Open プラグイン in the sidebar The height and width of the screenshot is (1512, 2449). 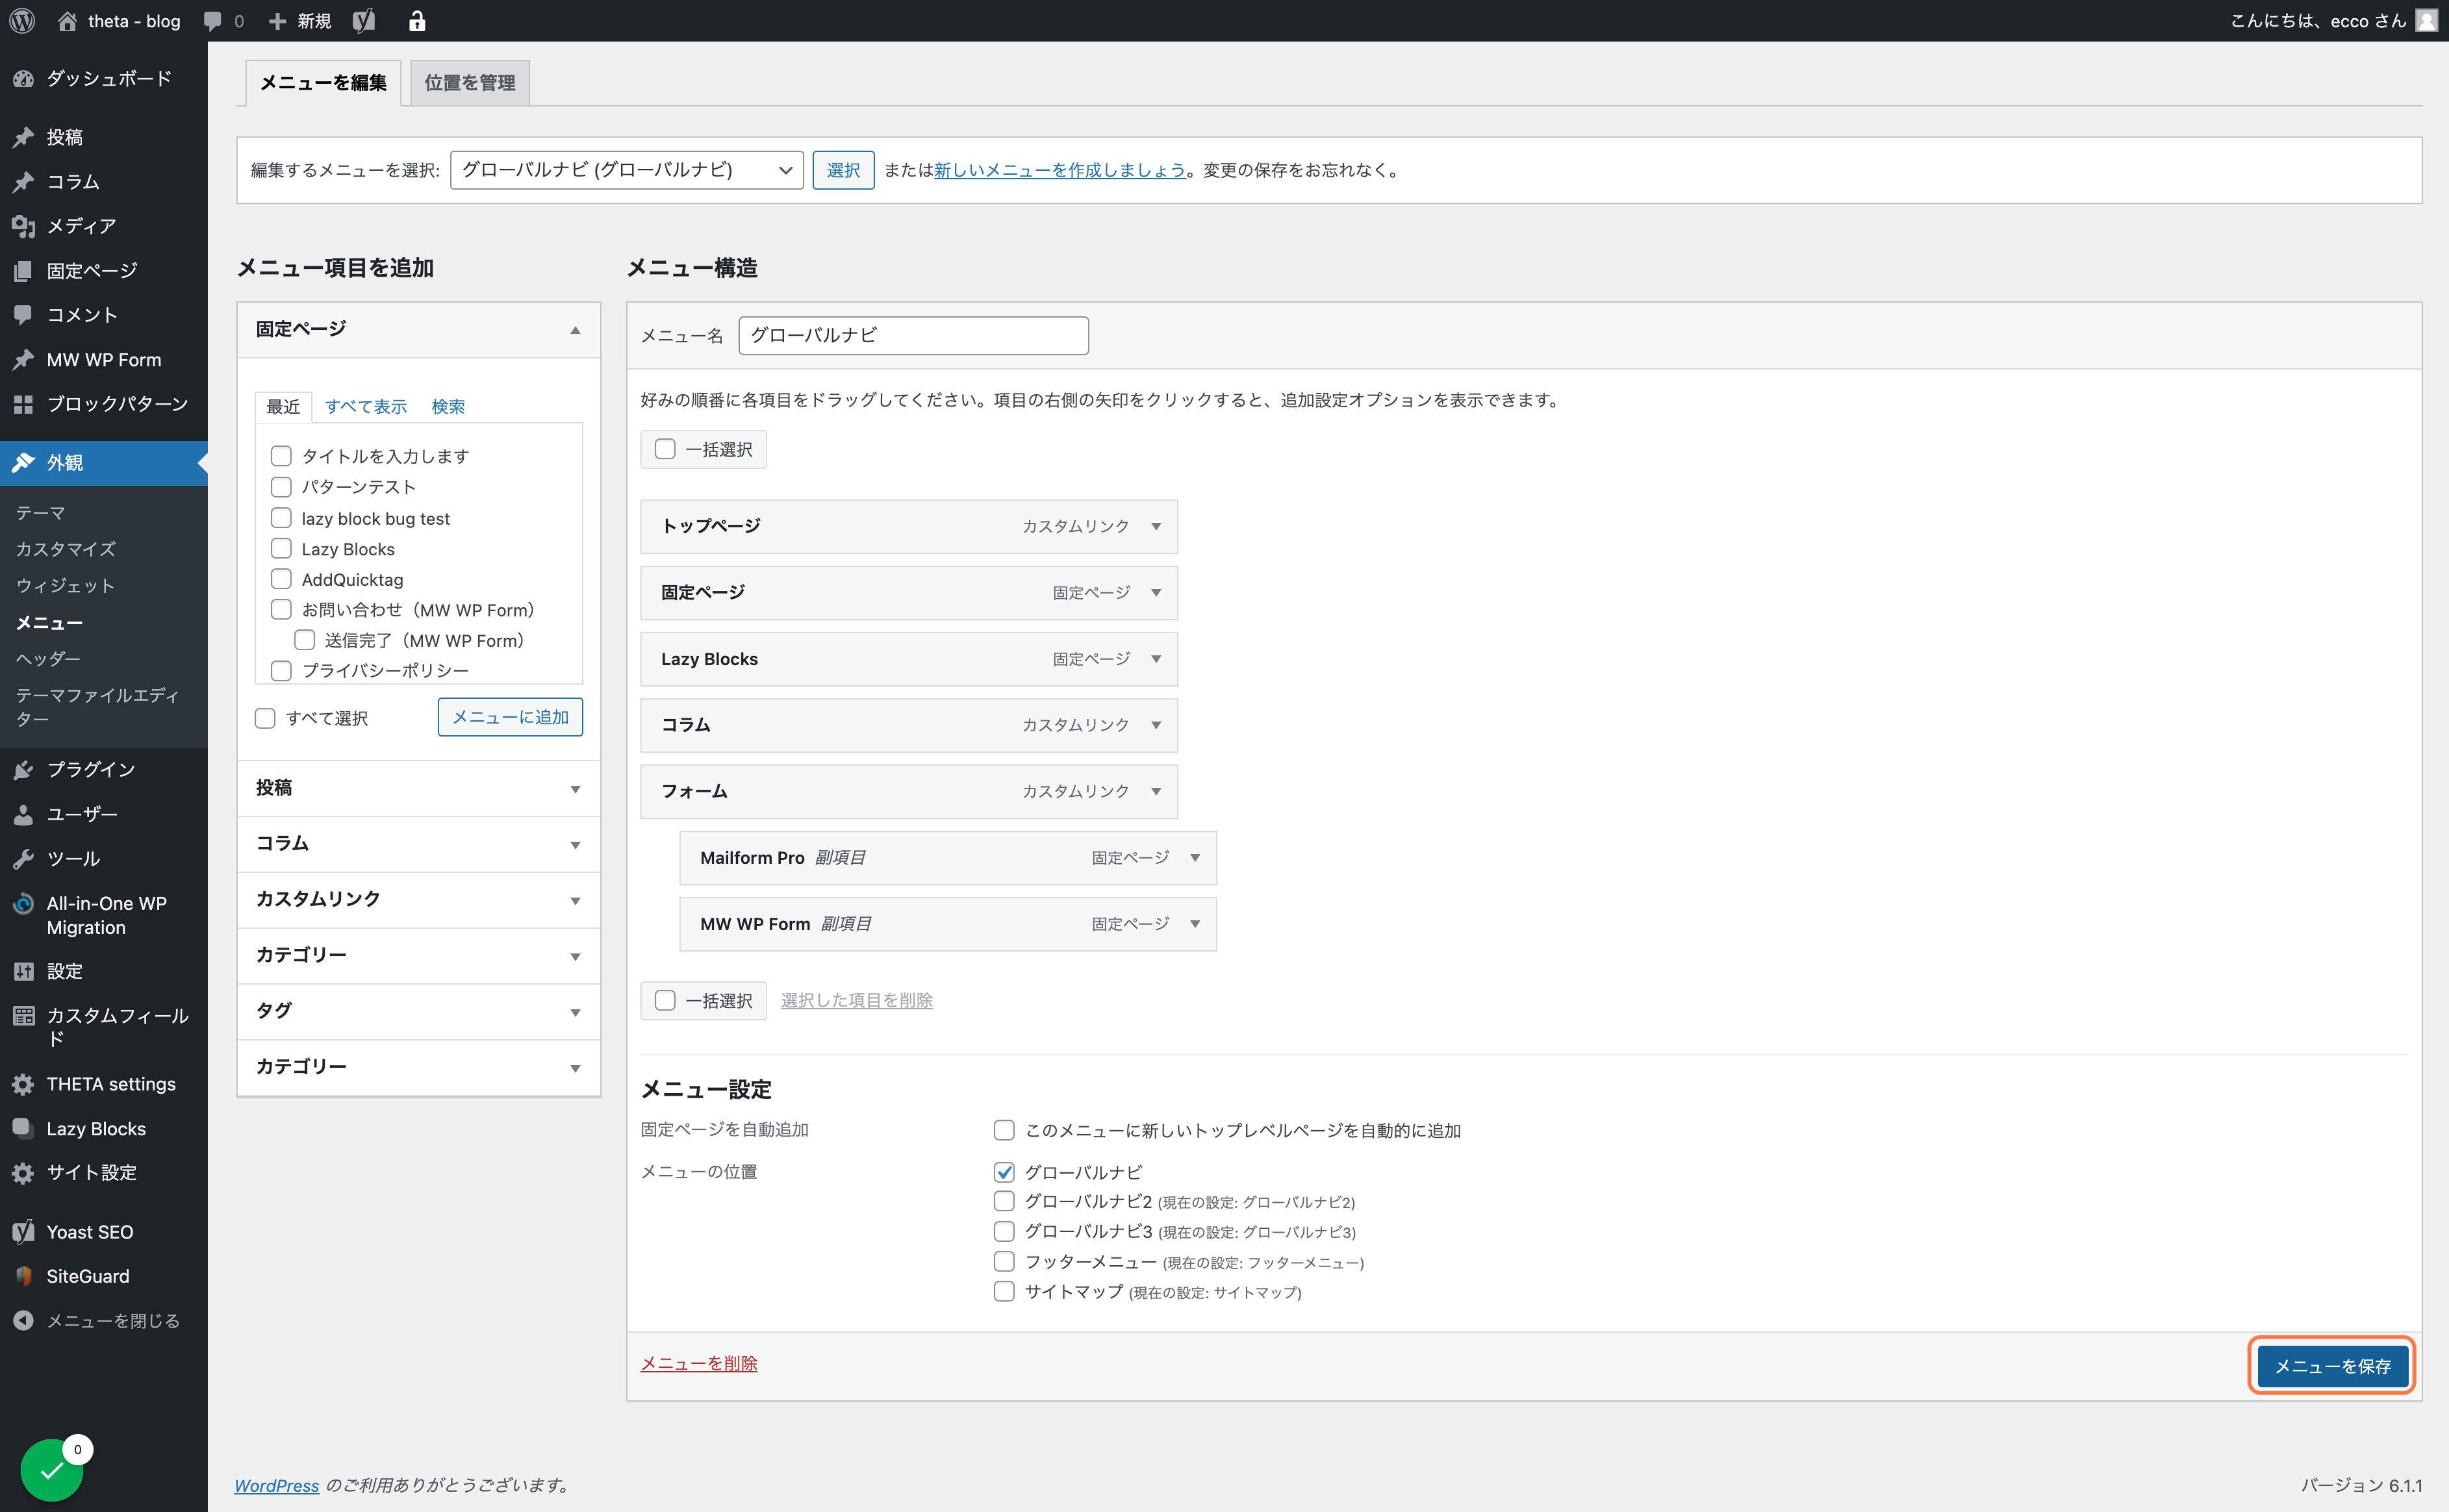pos(104,769)
